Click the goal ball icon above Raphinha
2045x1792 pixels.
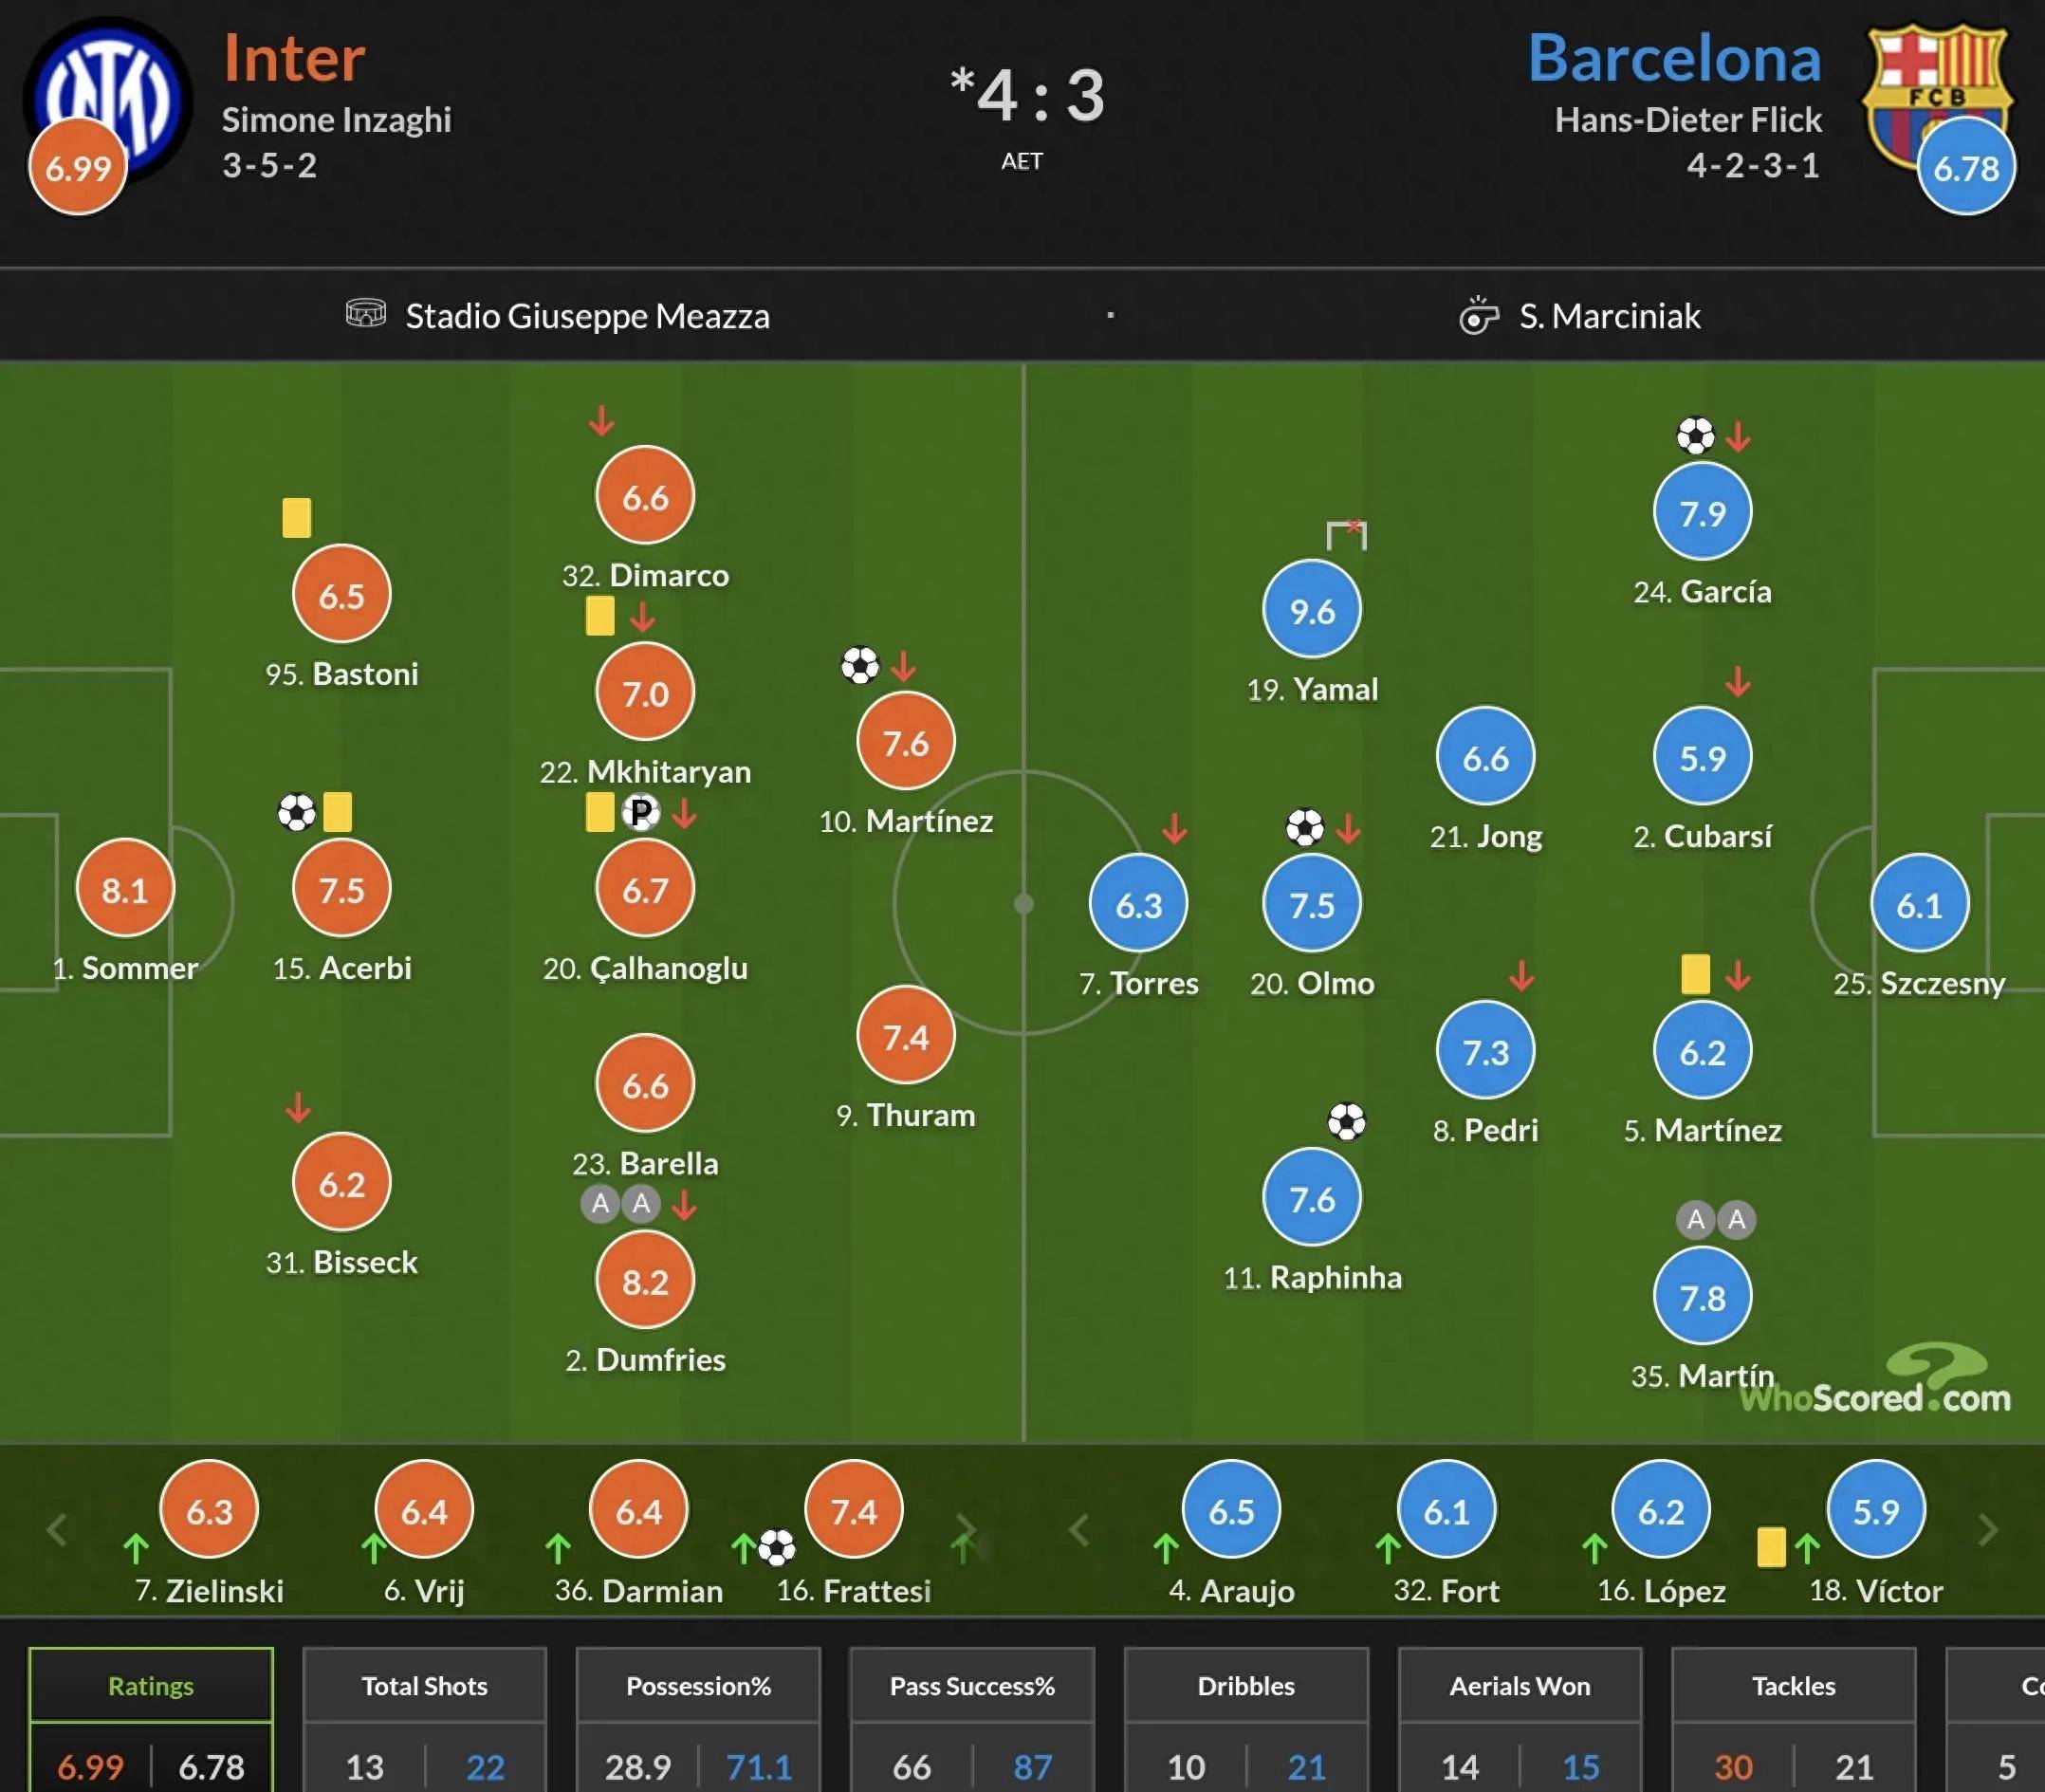1346,1122
